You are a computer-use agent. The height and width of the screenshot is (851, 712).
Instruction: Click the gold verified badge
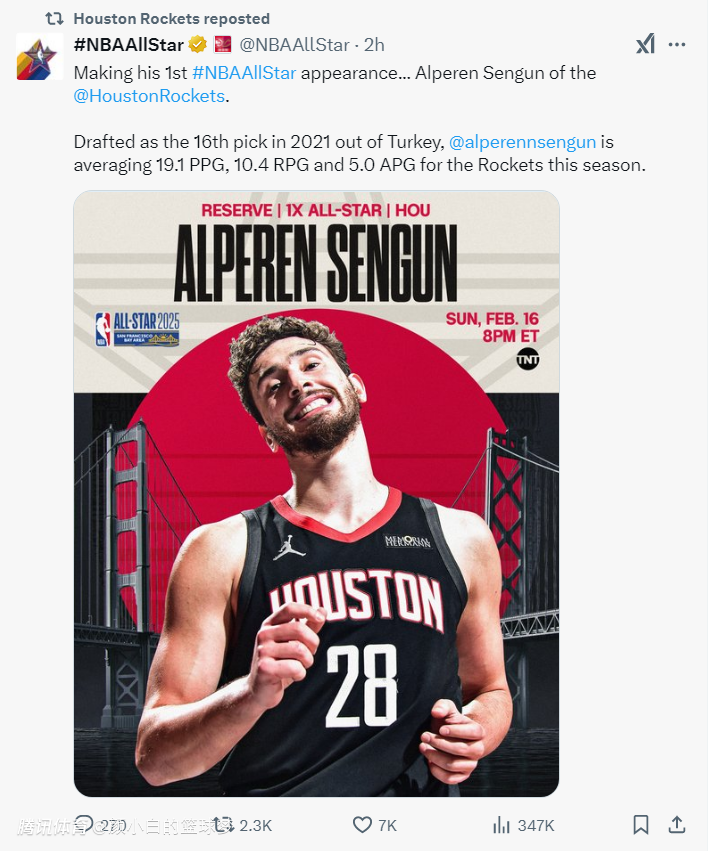pyautogui.click(x=198, y=45)
